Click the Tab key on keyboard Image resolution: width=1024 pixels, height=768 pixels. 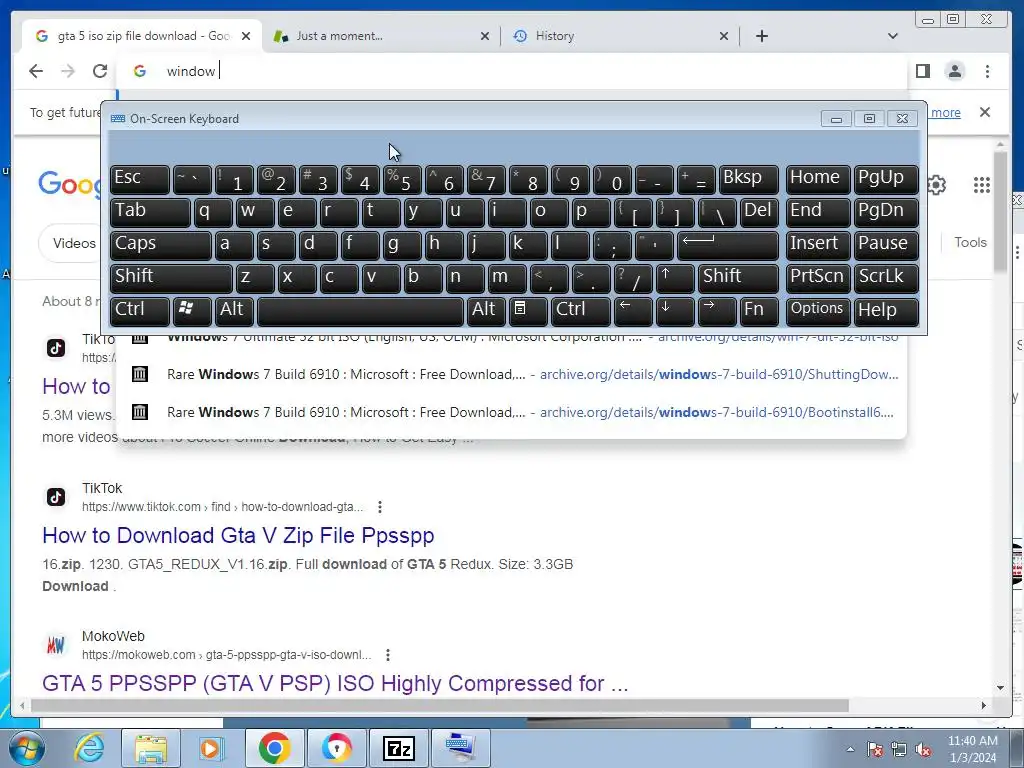pyautogui.click(x=150, y=213)
